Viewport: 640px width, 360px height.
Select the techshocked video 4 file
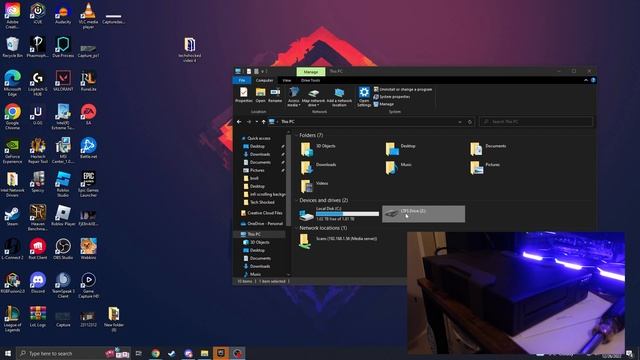tap(189, 50)
